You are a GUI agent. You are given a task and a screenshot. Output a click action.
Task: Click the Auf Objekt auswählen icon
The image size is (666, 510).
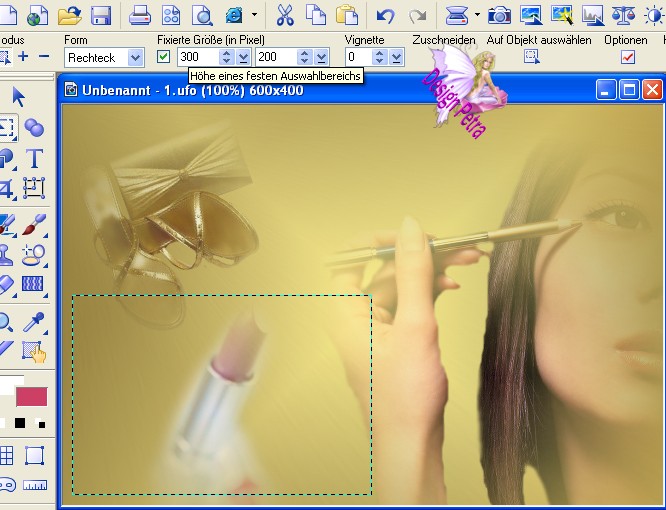[x=532, y=56]
